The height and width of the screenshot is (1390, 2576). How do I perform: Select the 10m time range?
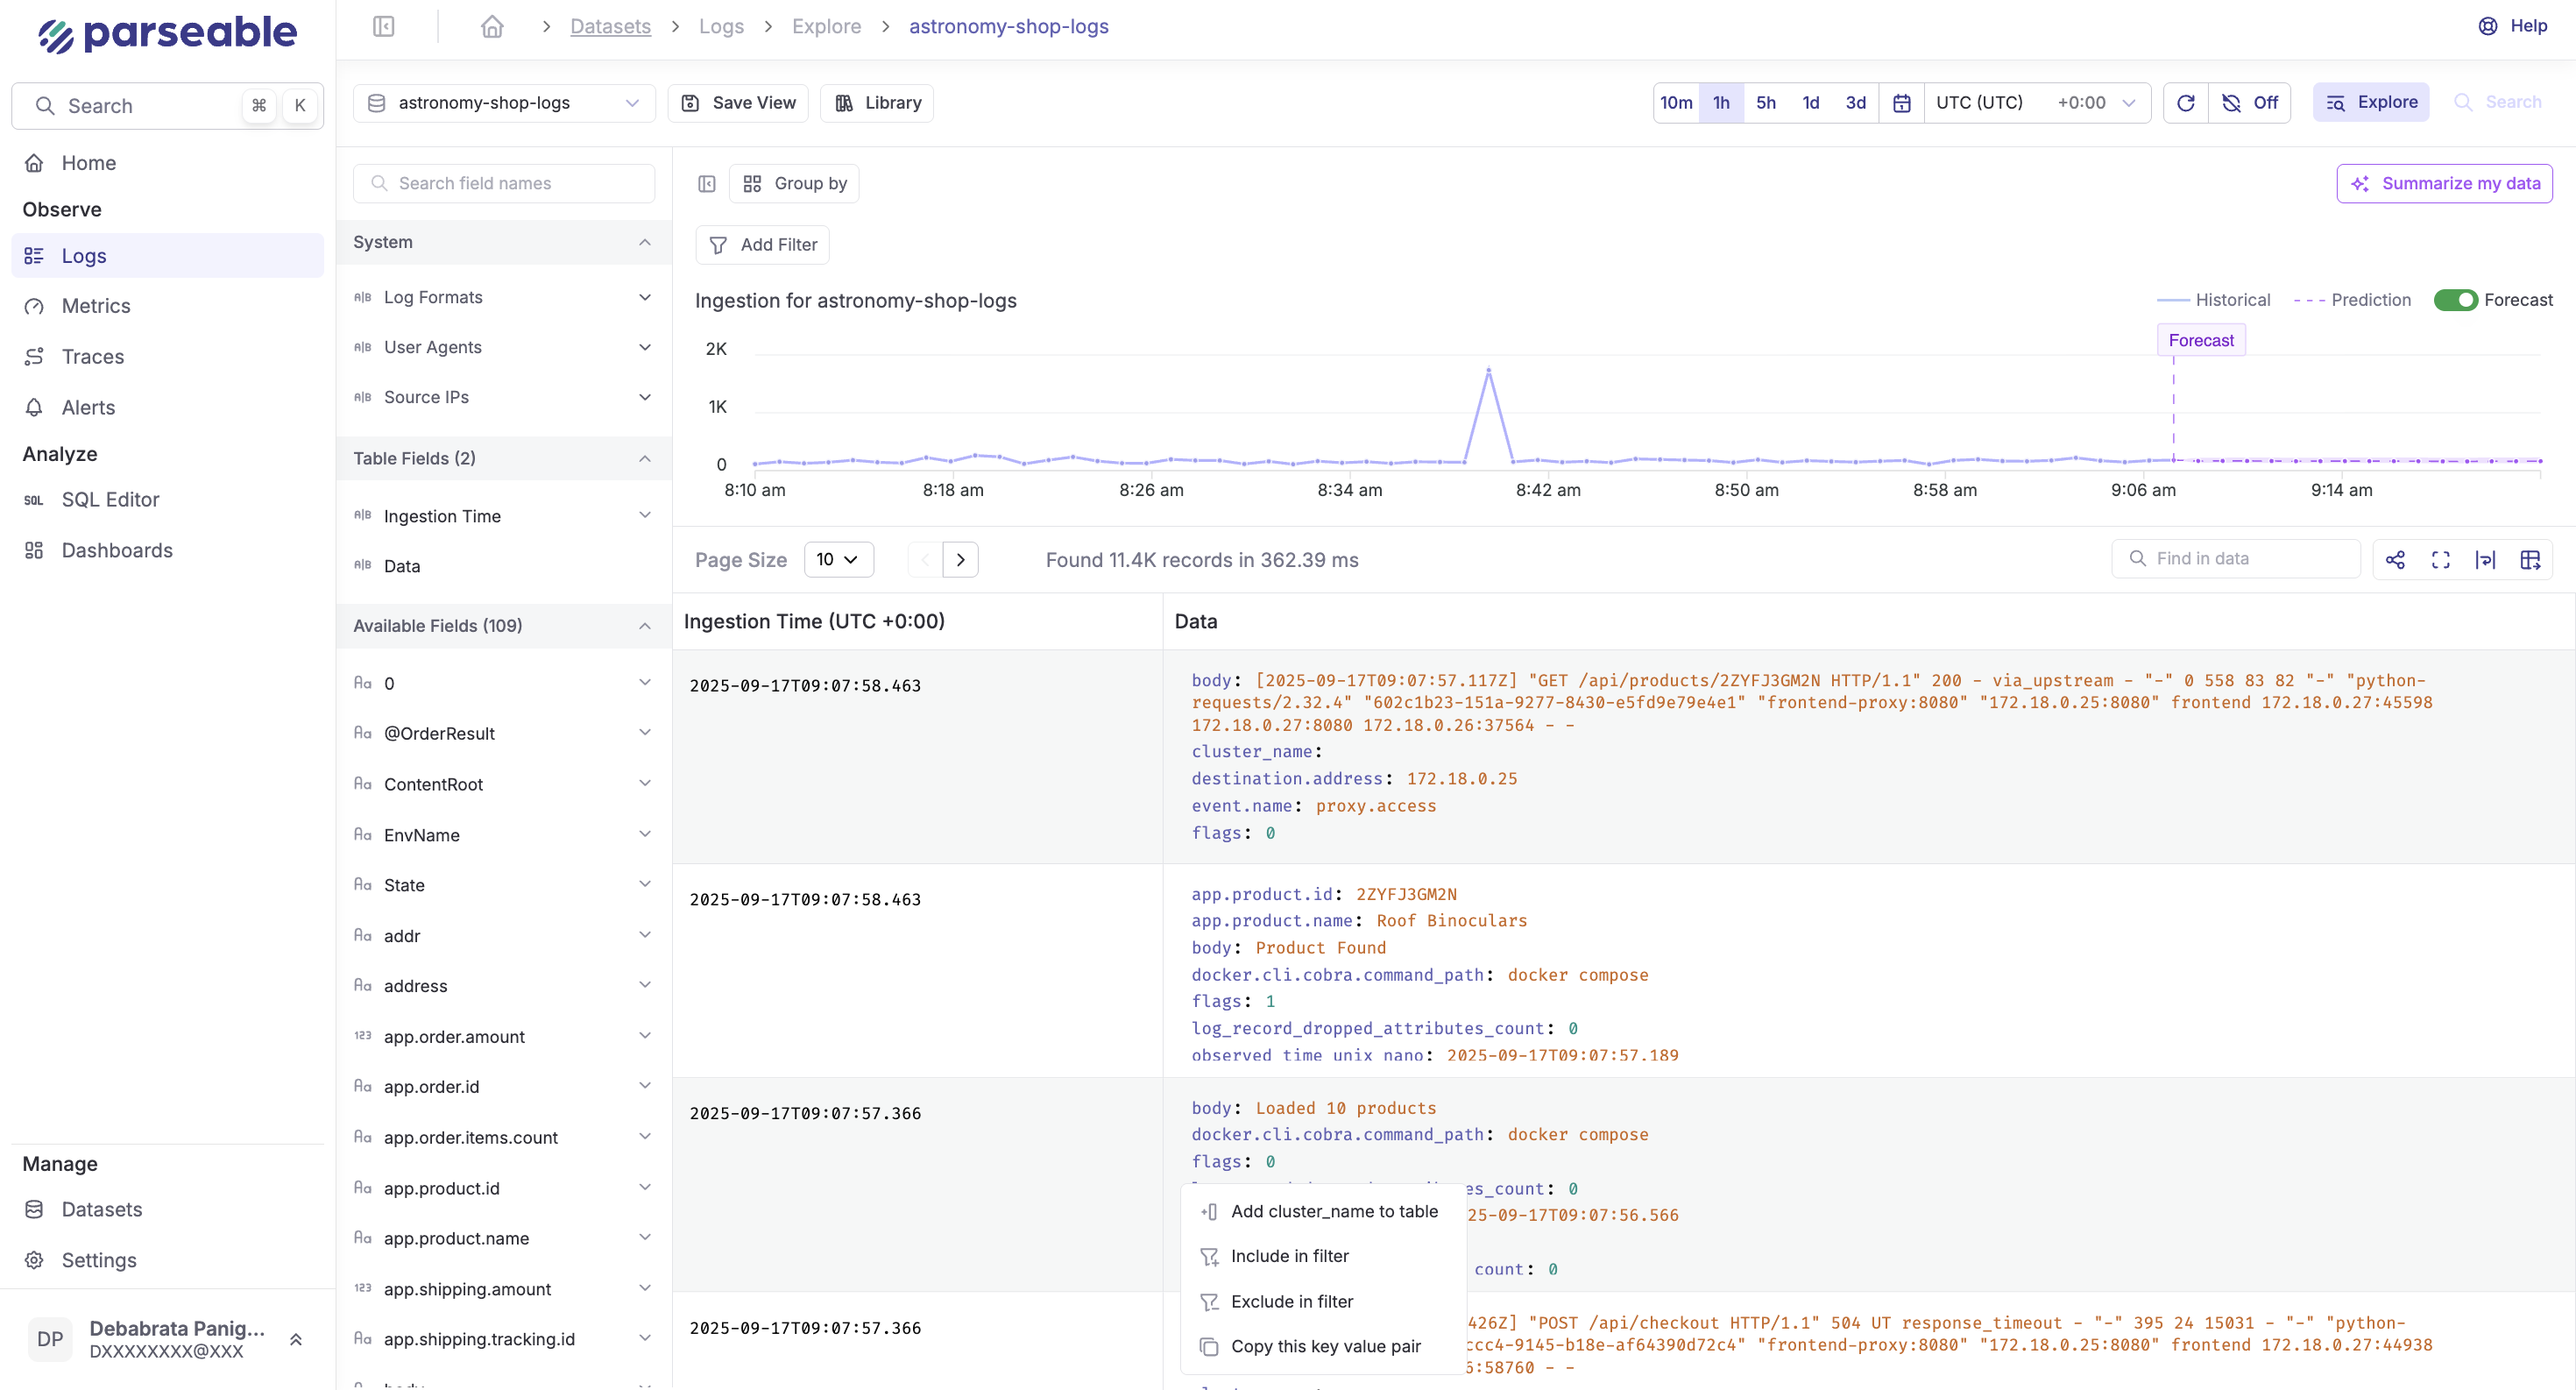pos(1676,103)
